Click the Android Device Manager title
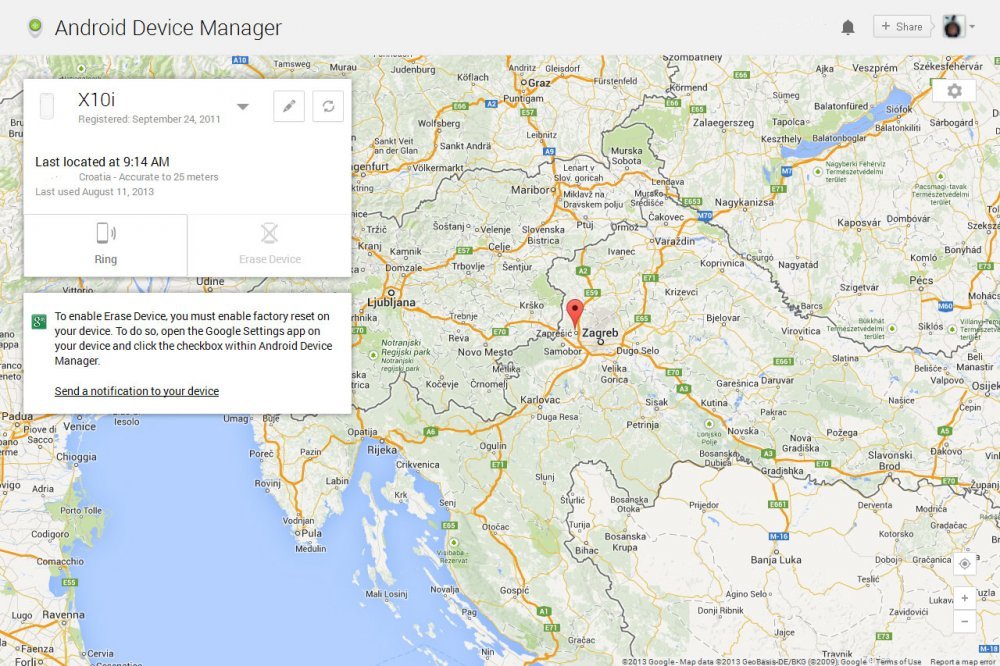This screenshot has height=666, width=1000. (x=168, y=27)
